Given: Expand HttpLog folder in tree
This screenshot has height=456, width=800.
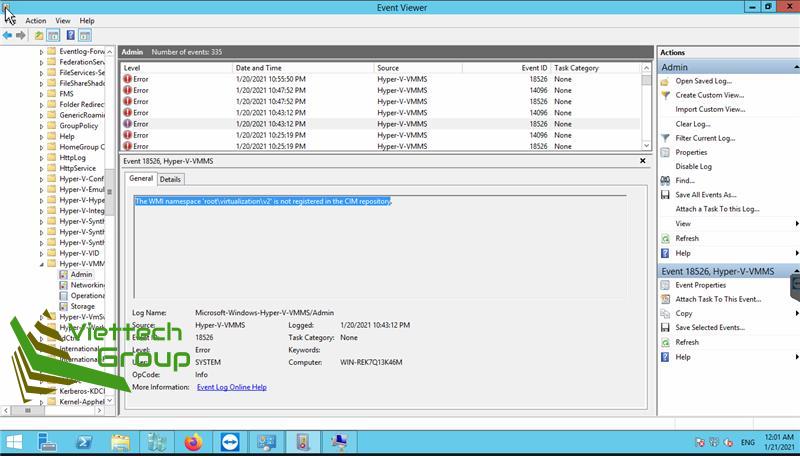Looking at the screenshot, I should pos(41,158).
